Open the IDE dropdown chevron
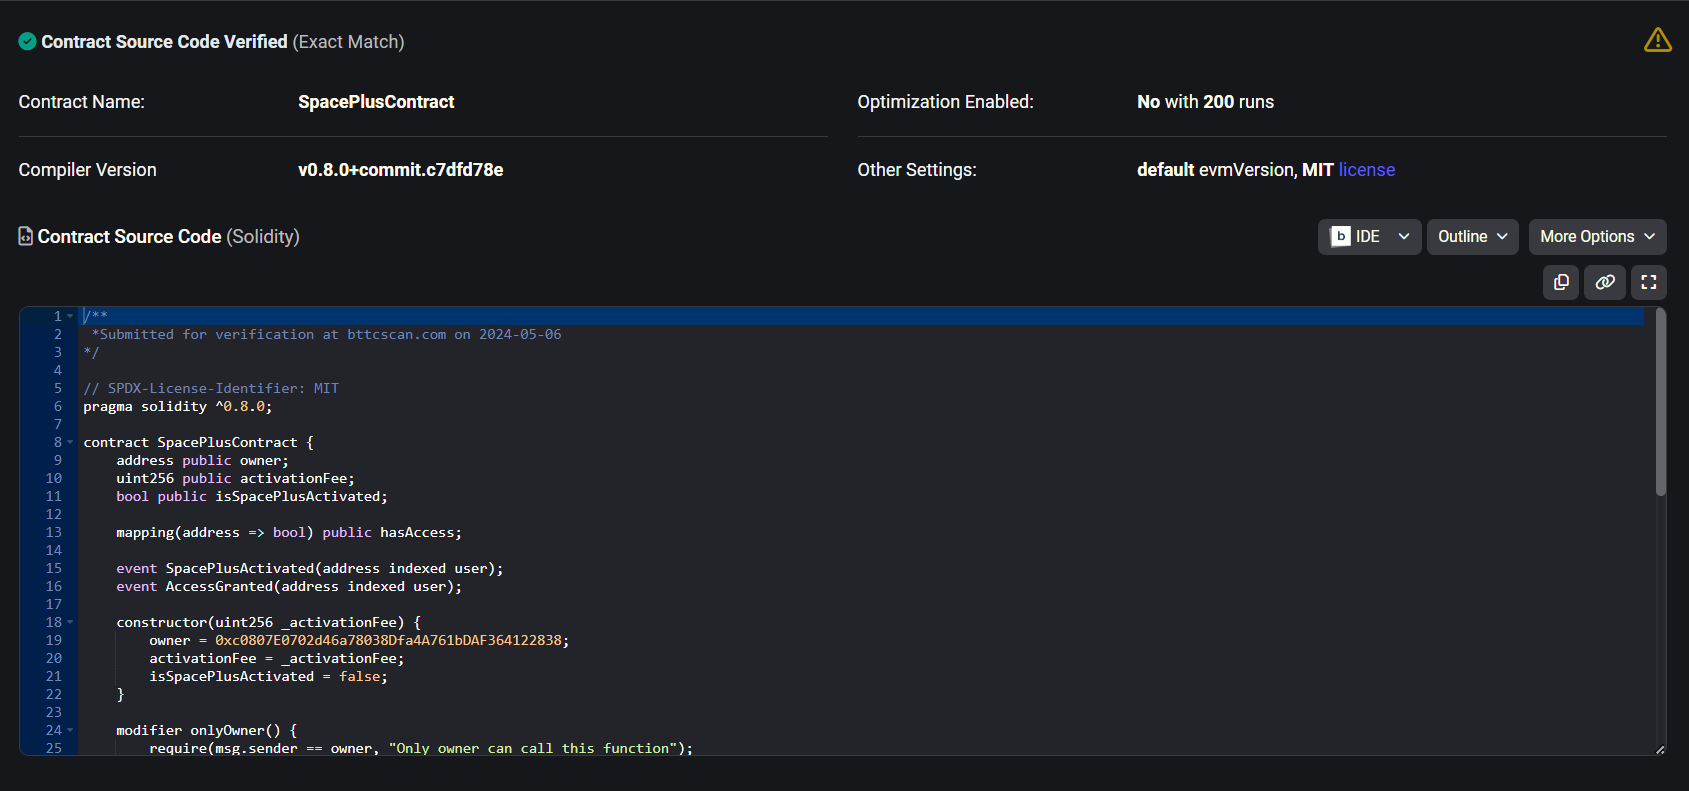The image size is (1689, 791). point(1404,237)
